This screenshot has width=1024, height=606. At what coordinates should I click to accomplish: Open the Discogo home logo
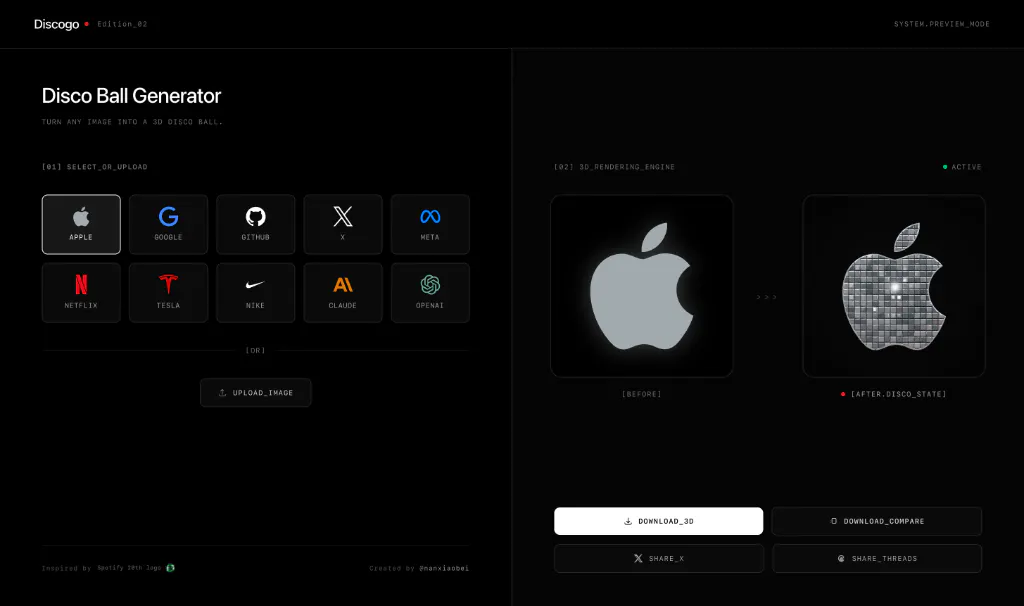coord(56,24)
